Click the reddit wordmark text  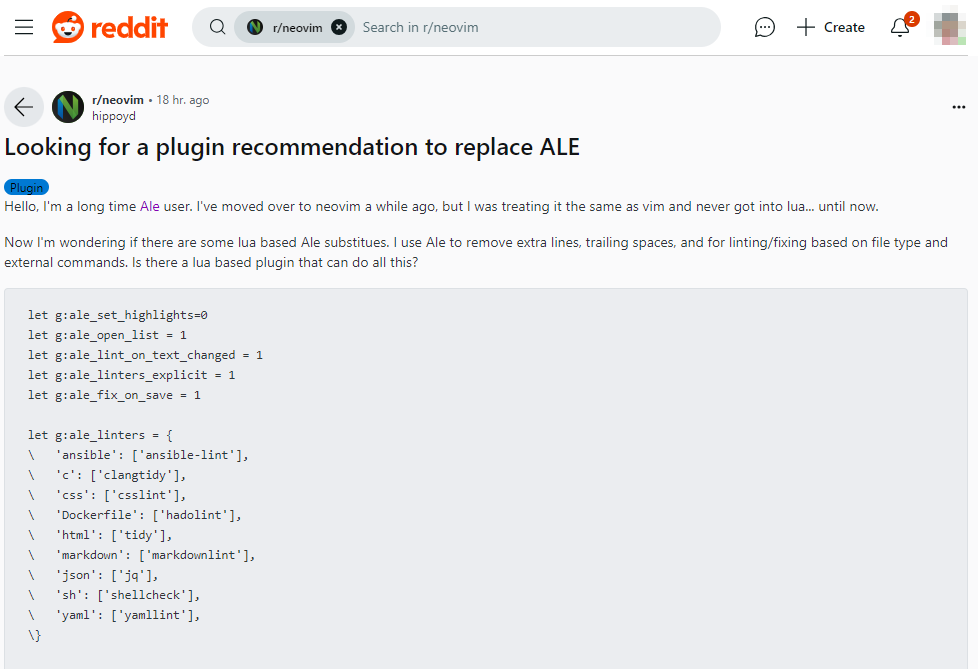pos(130,27)
